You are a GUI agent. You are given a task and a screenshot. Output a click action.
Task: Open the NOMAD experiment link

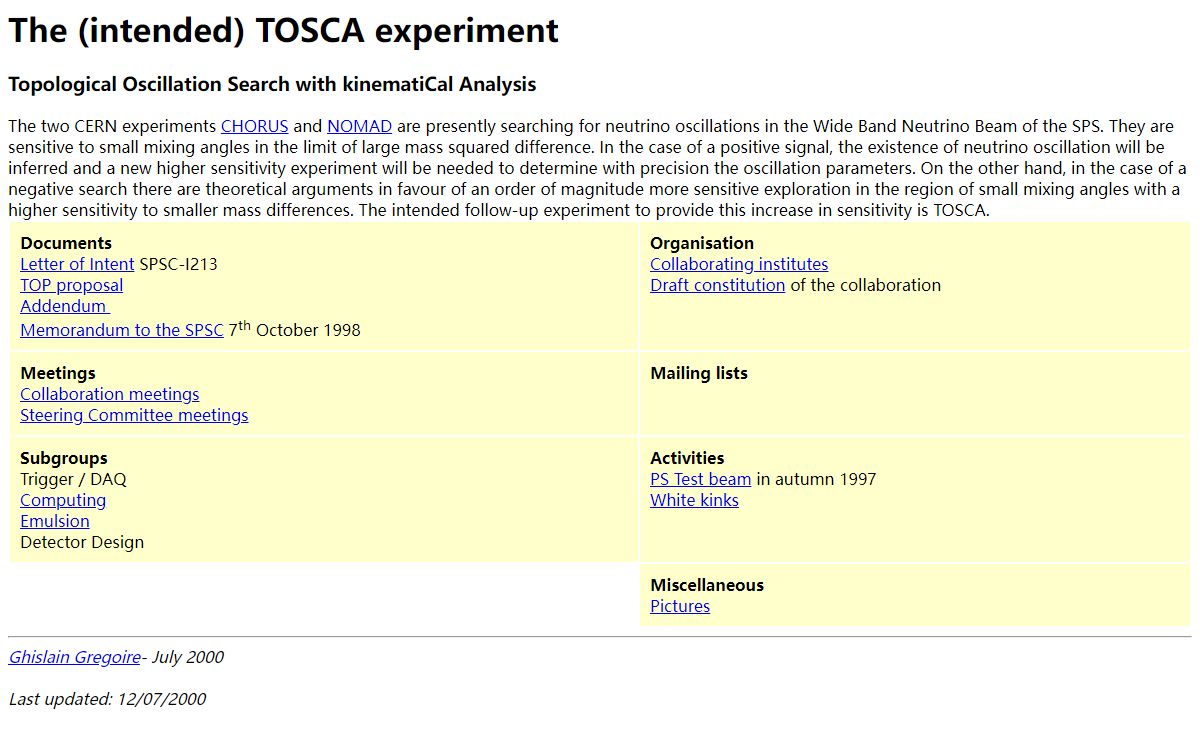point(359,126)
